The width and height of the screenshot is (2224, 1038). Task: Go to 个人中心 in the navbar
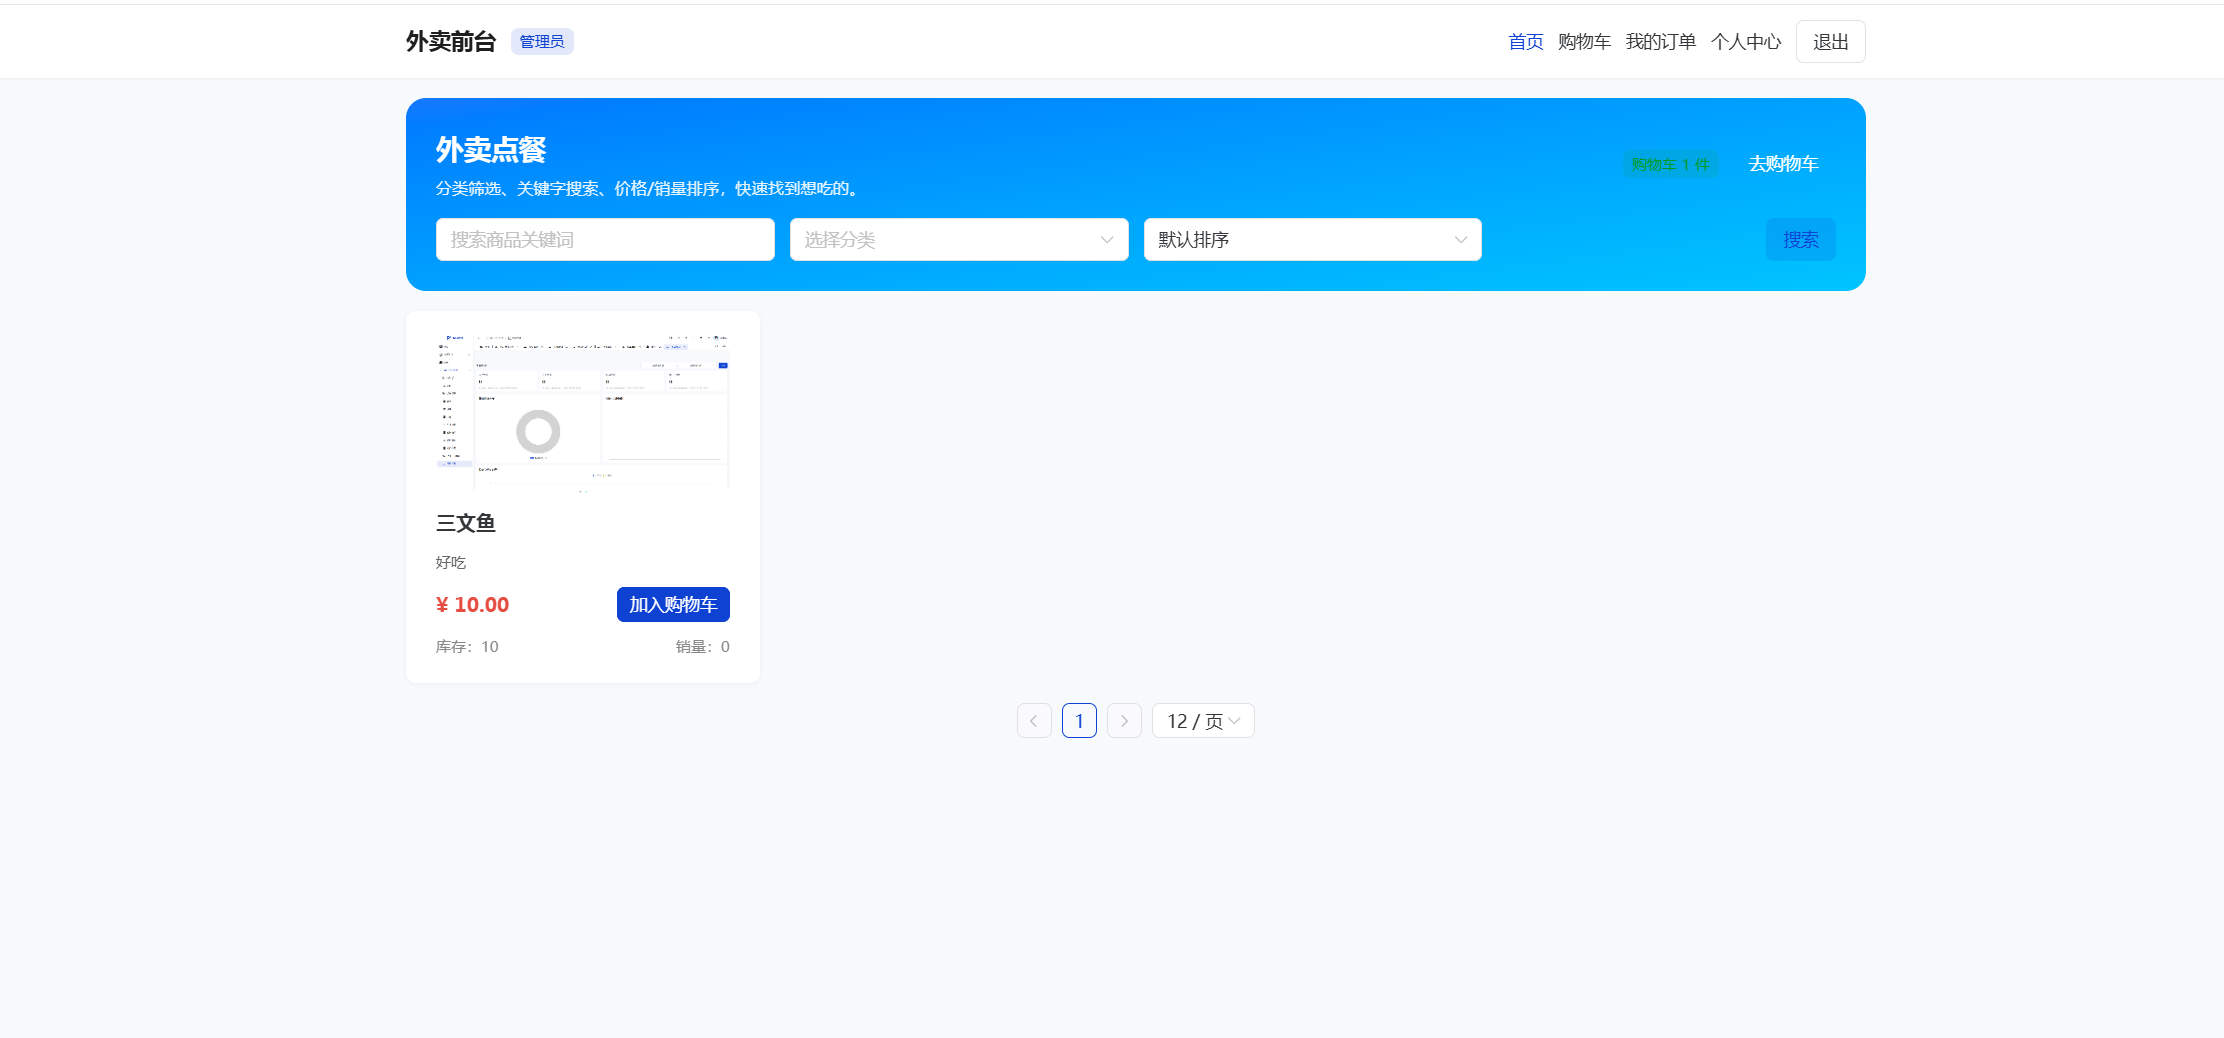pos(1745,41)
